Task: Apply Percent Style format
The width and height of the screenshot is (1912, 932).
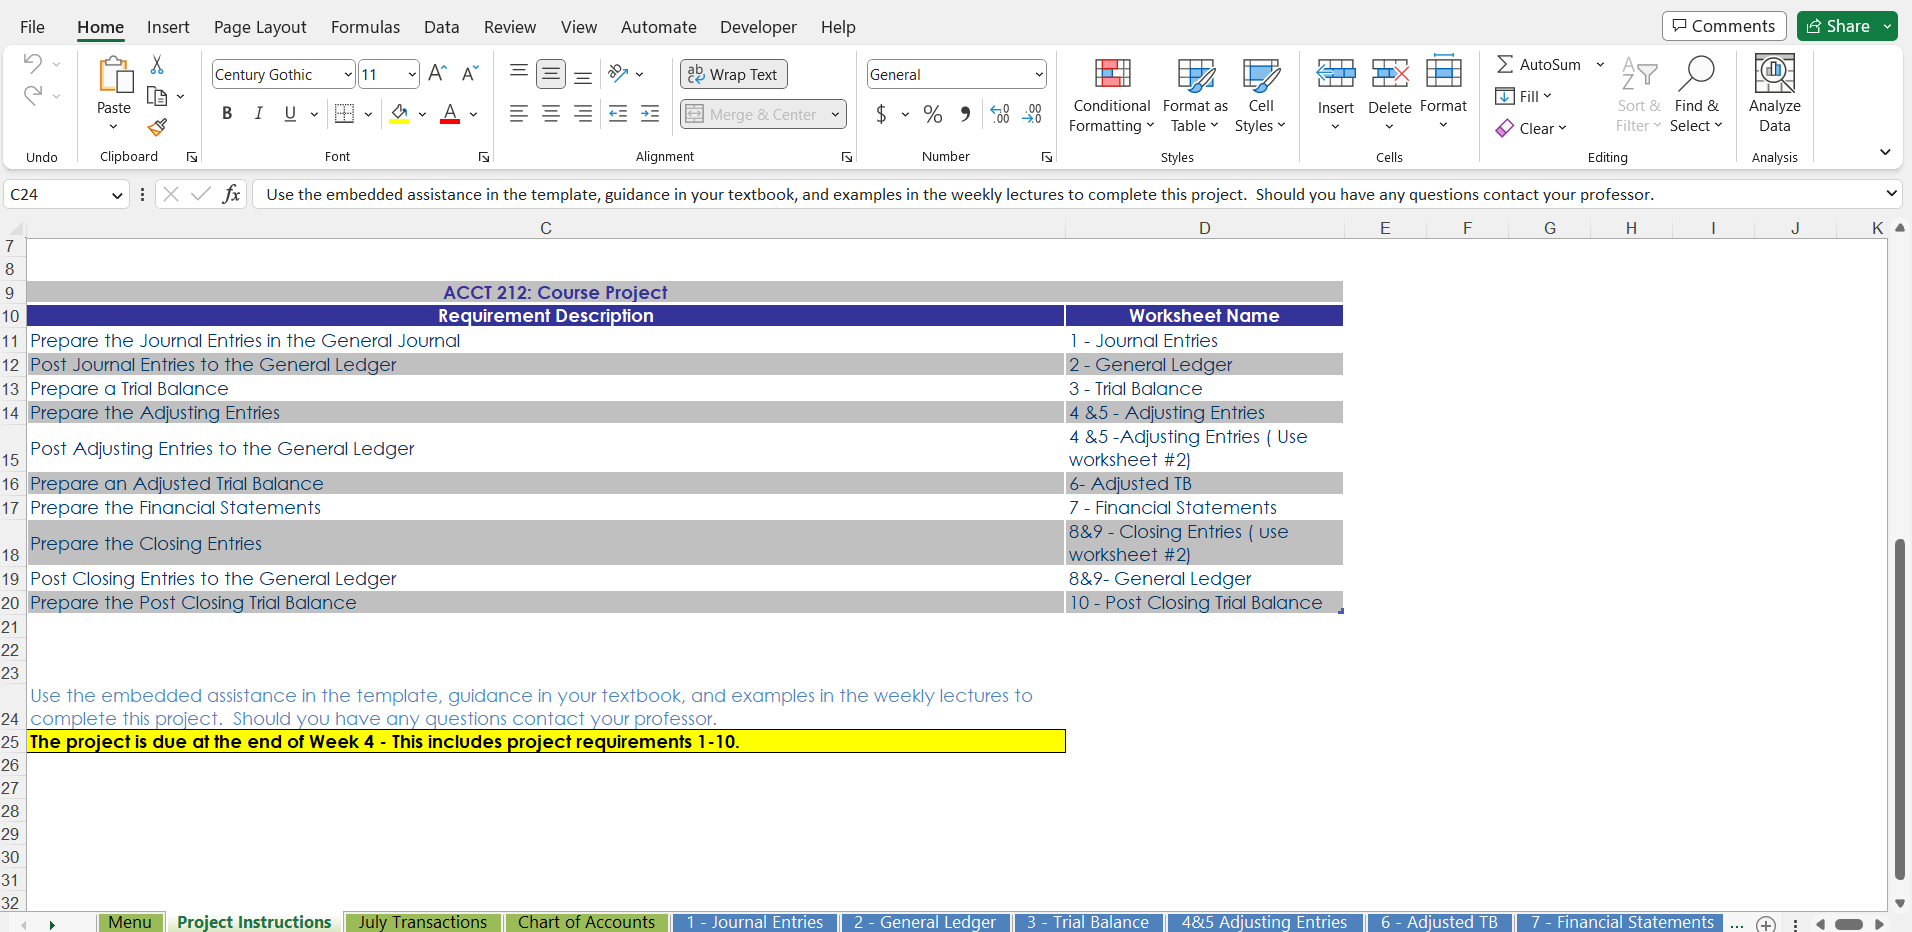Action: click(933, 114)
